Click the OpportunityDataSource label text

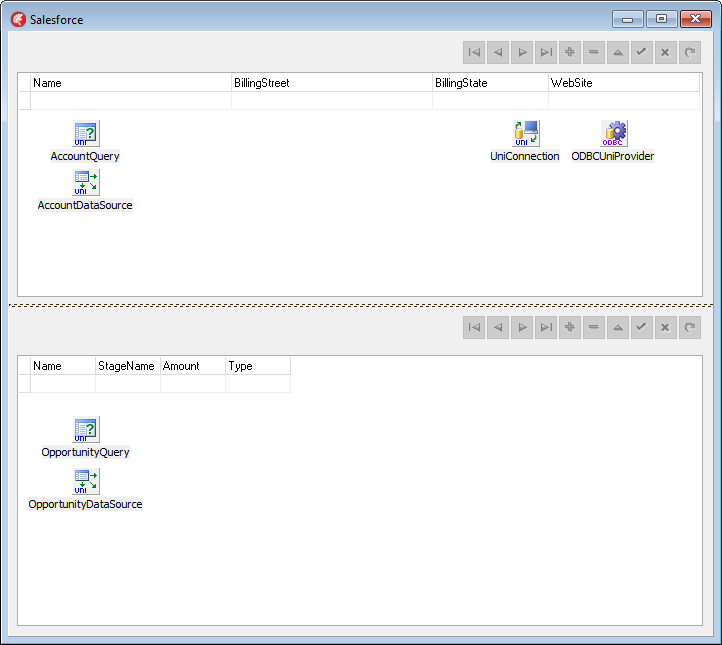86,504
